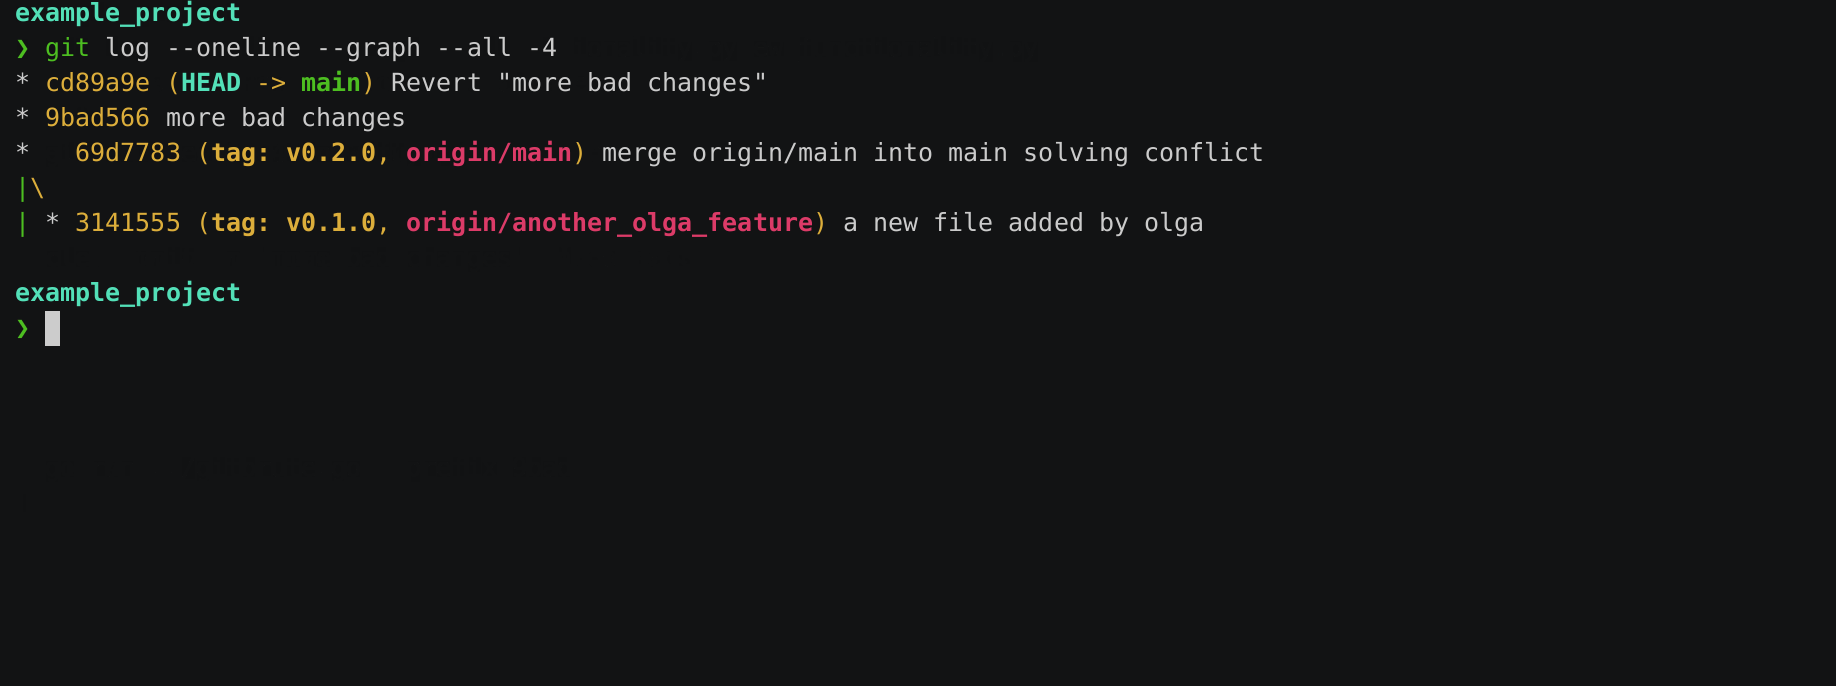
Task: Place cursor at terminal cursor block
Action: (x=52, y=328)
